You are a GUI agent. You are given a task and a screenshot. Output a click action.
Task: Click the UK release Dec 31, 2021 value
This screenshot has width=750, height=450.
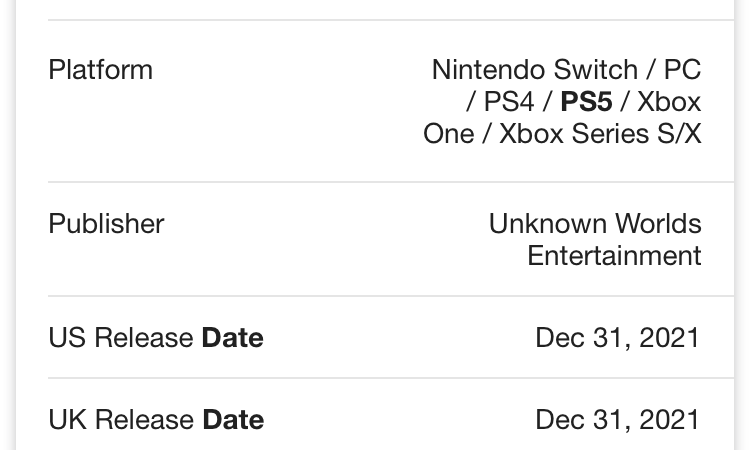(618, 420)
